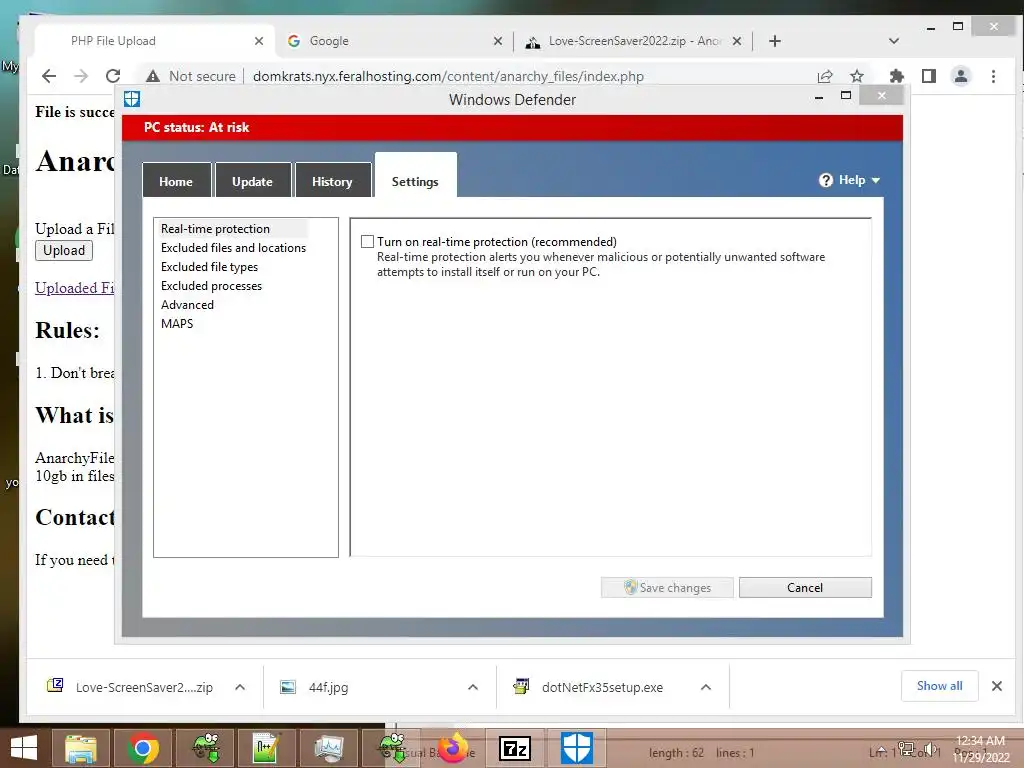
Task: Close the Google browser tab
Action: (498, 40)
